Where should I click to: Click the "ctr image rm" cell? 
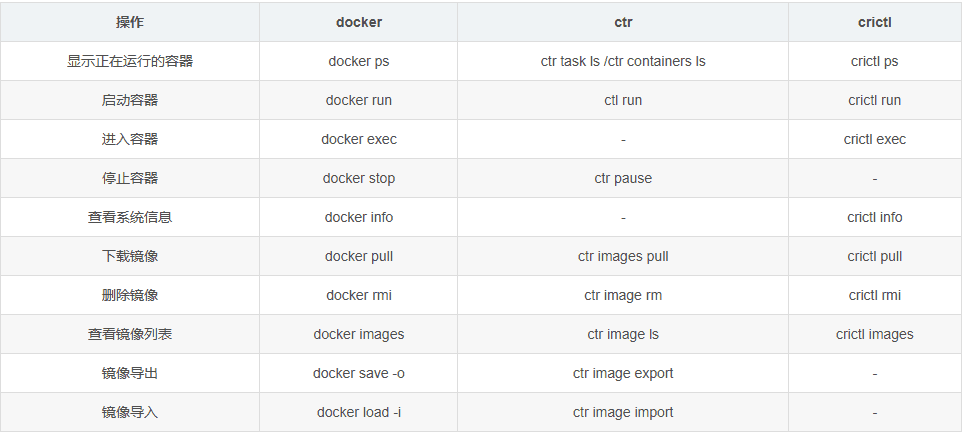pos(622,295)
